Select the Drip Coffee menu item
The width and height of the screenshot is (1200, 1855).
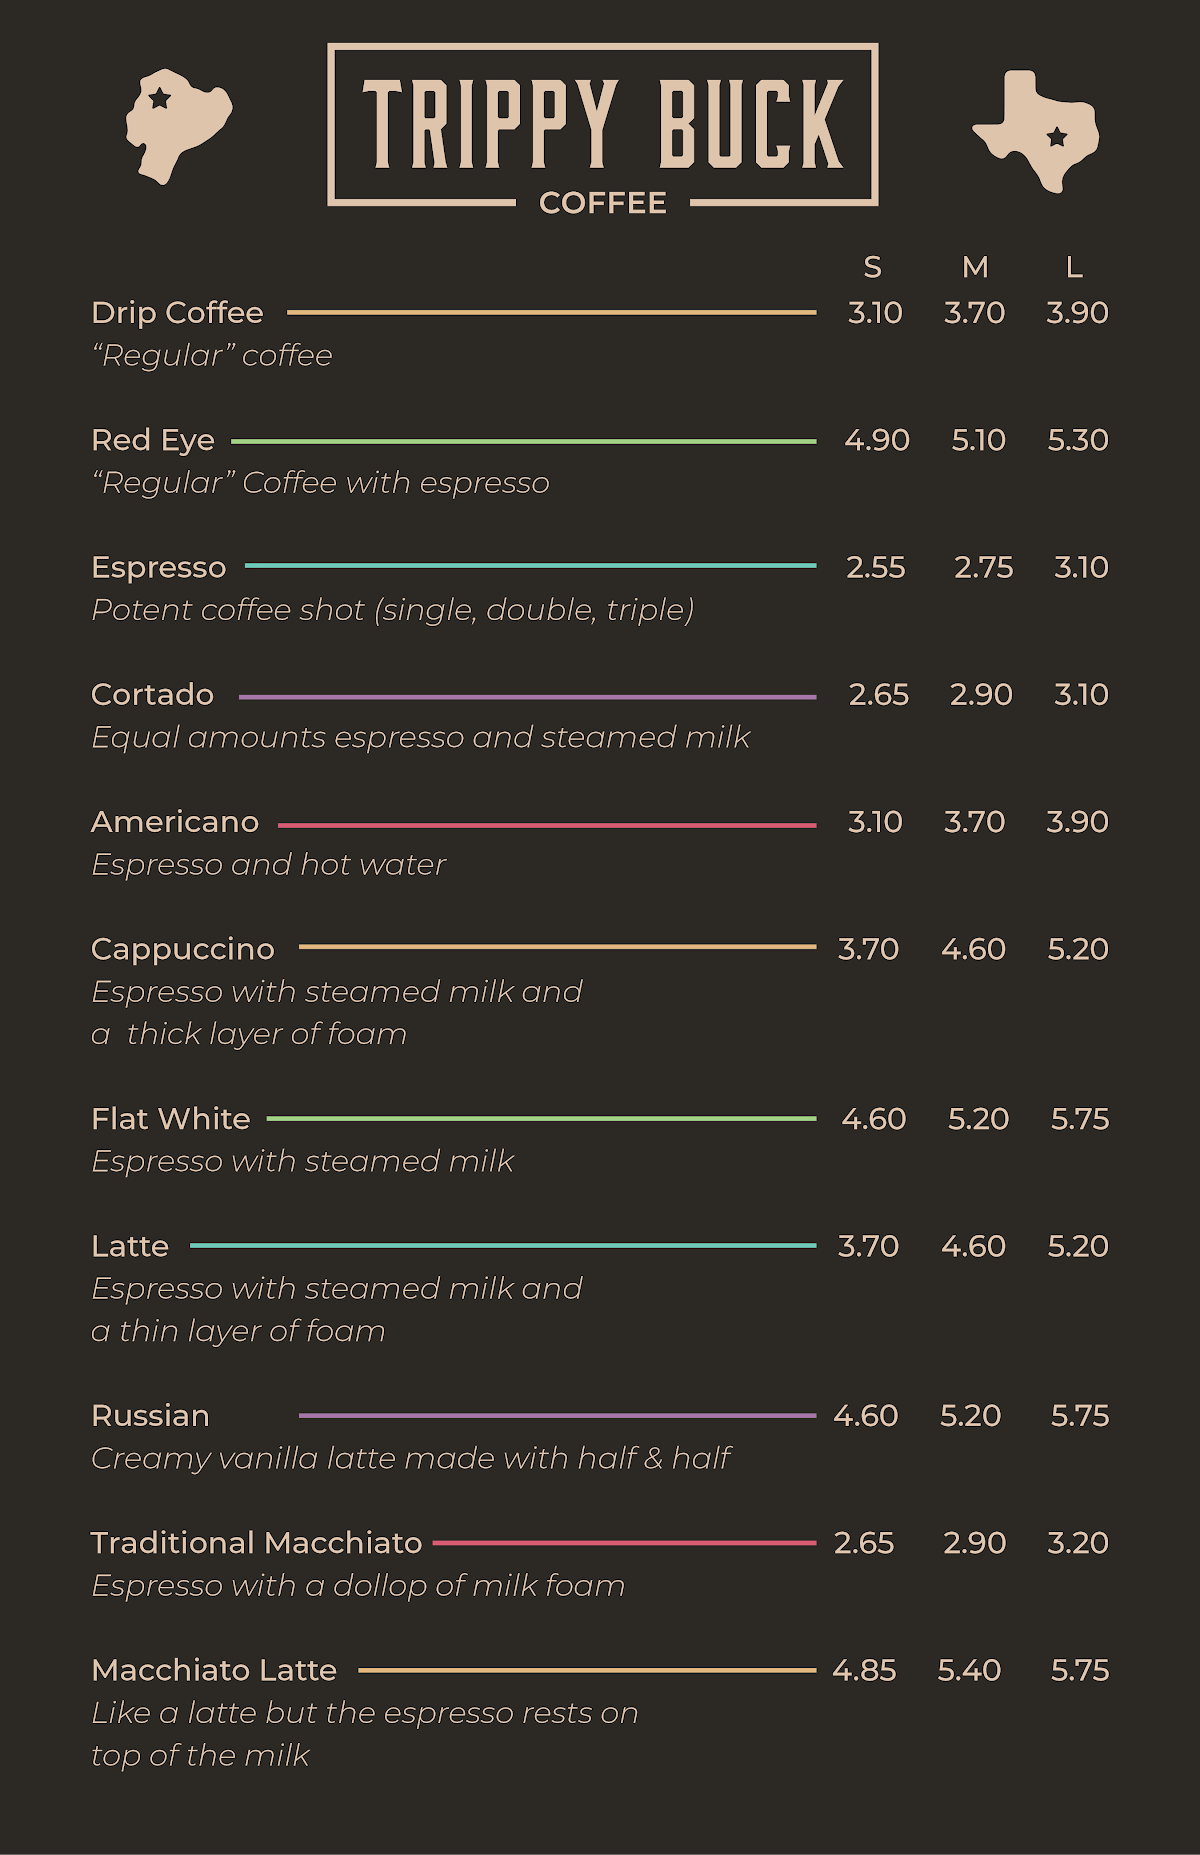pos(177,313)
